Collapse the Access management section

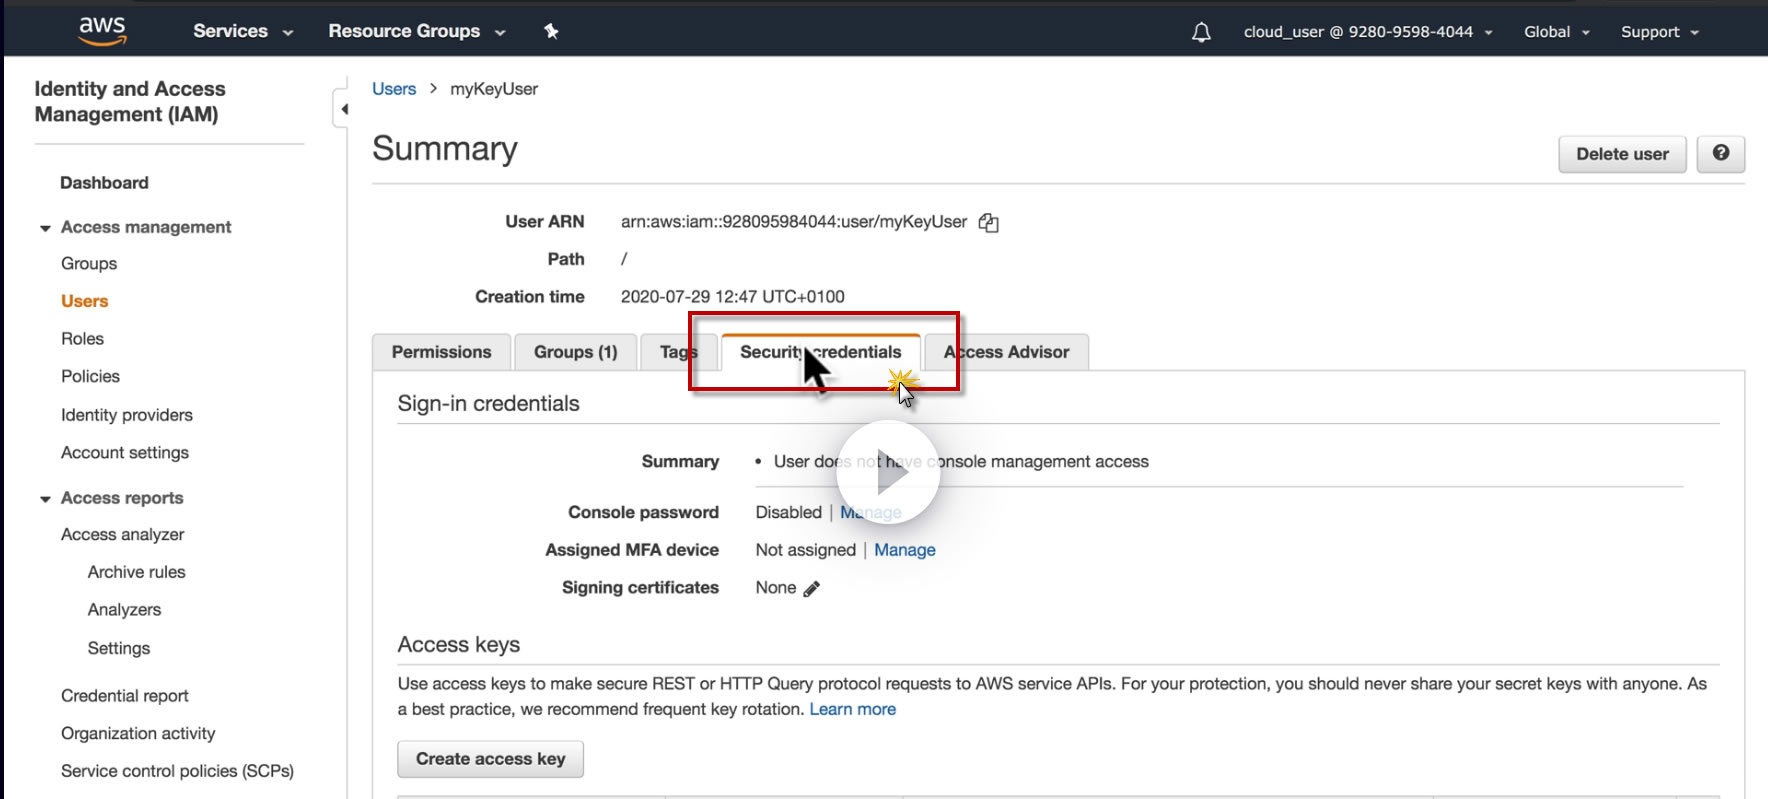pos(45,228)
